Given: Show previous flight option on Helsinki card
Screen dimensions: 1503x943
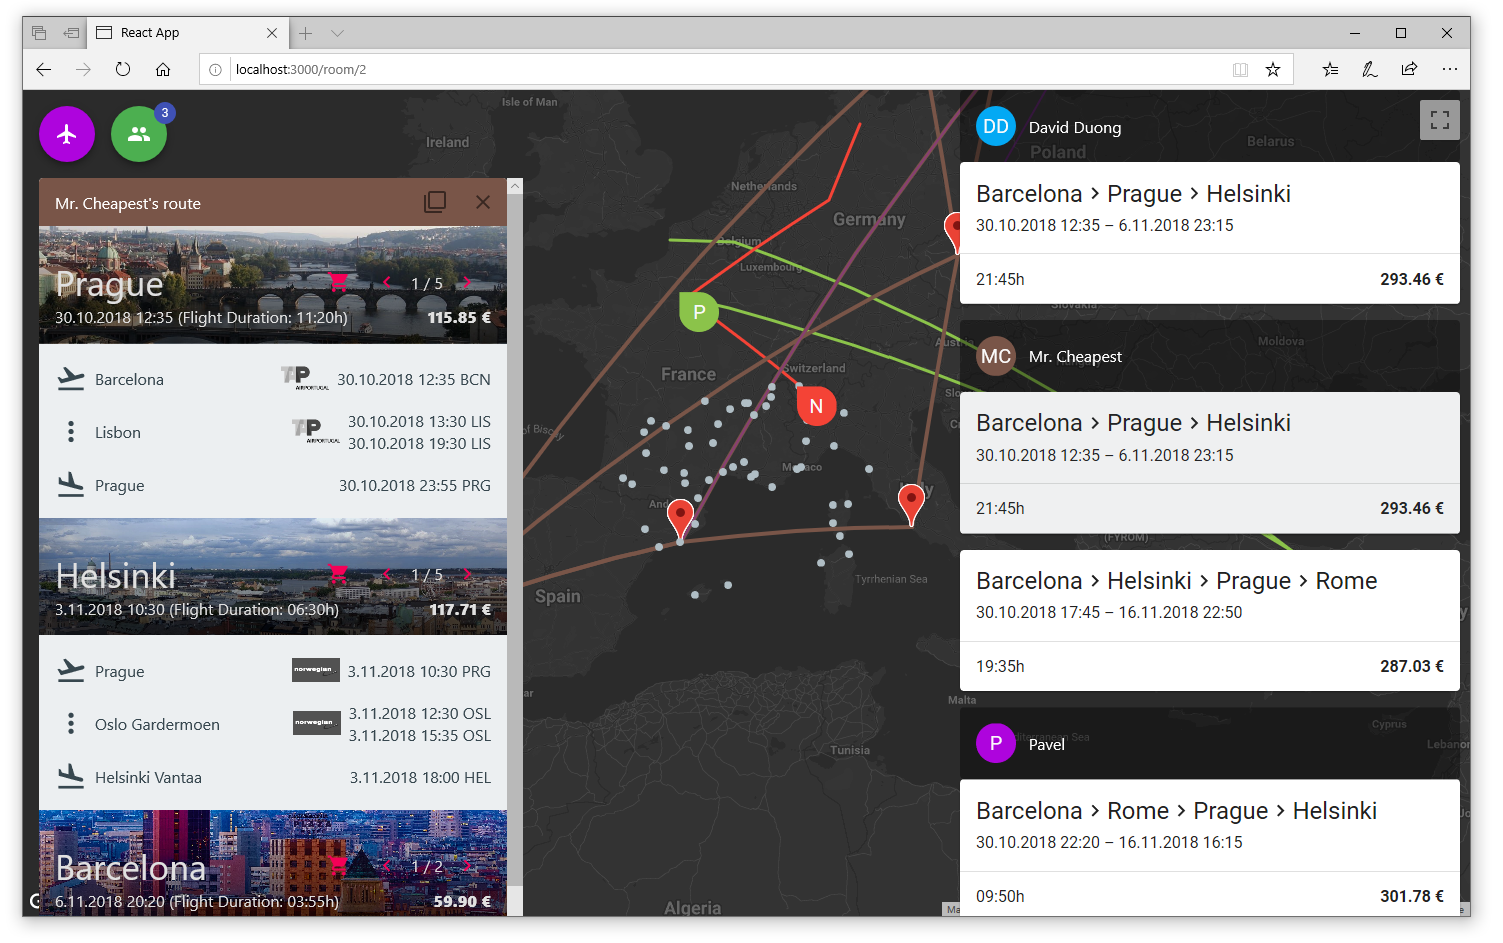Looking at the screenshot, I should click(x=387, y=574).
